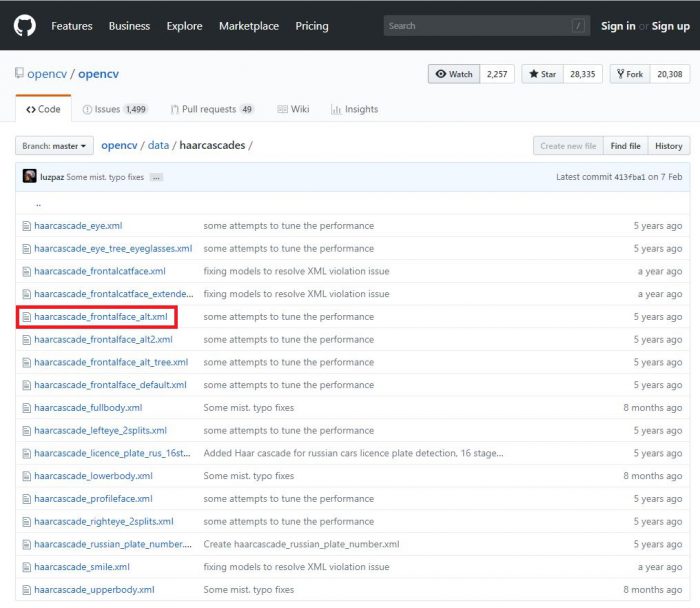Open haarcascade_eye.xml file
The height and width of the screenshot is (608, 700).
pyautogui.click(x=78, y=226)
